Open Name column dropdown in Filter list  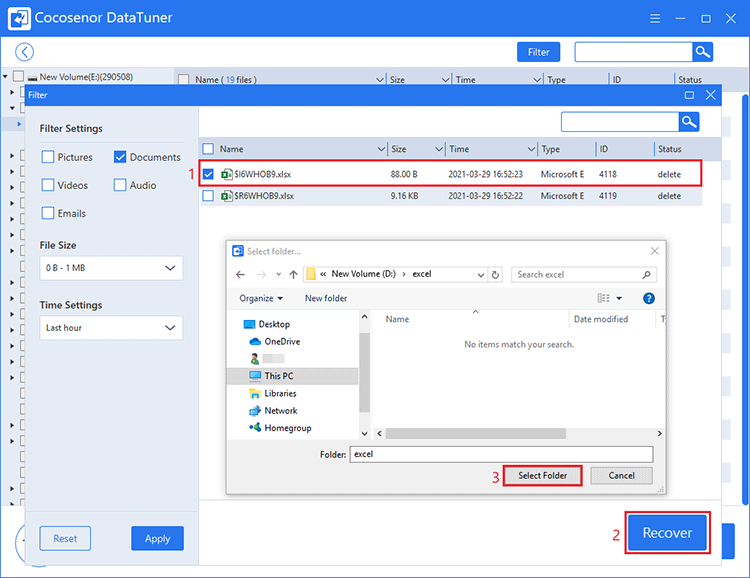(x=381, y=149)
